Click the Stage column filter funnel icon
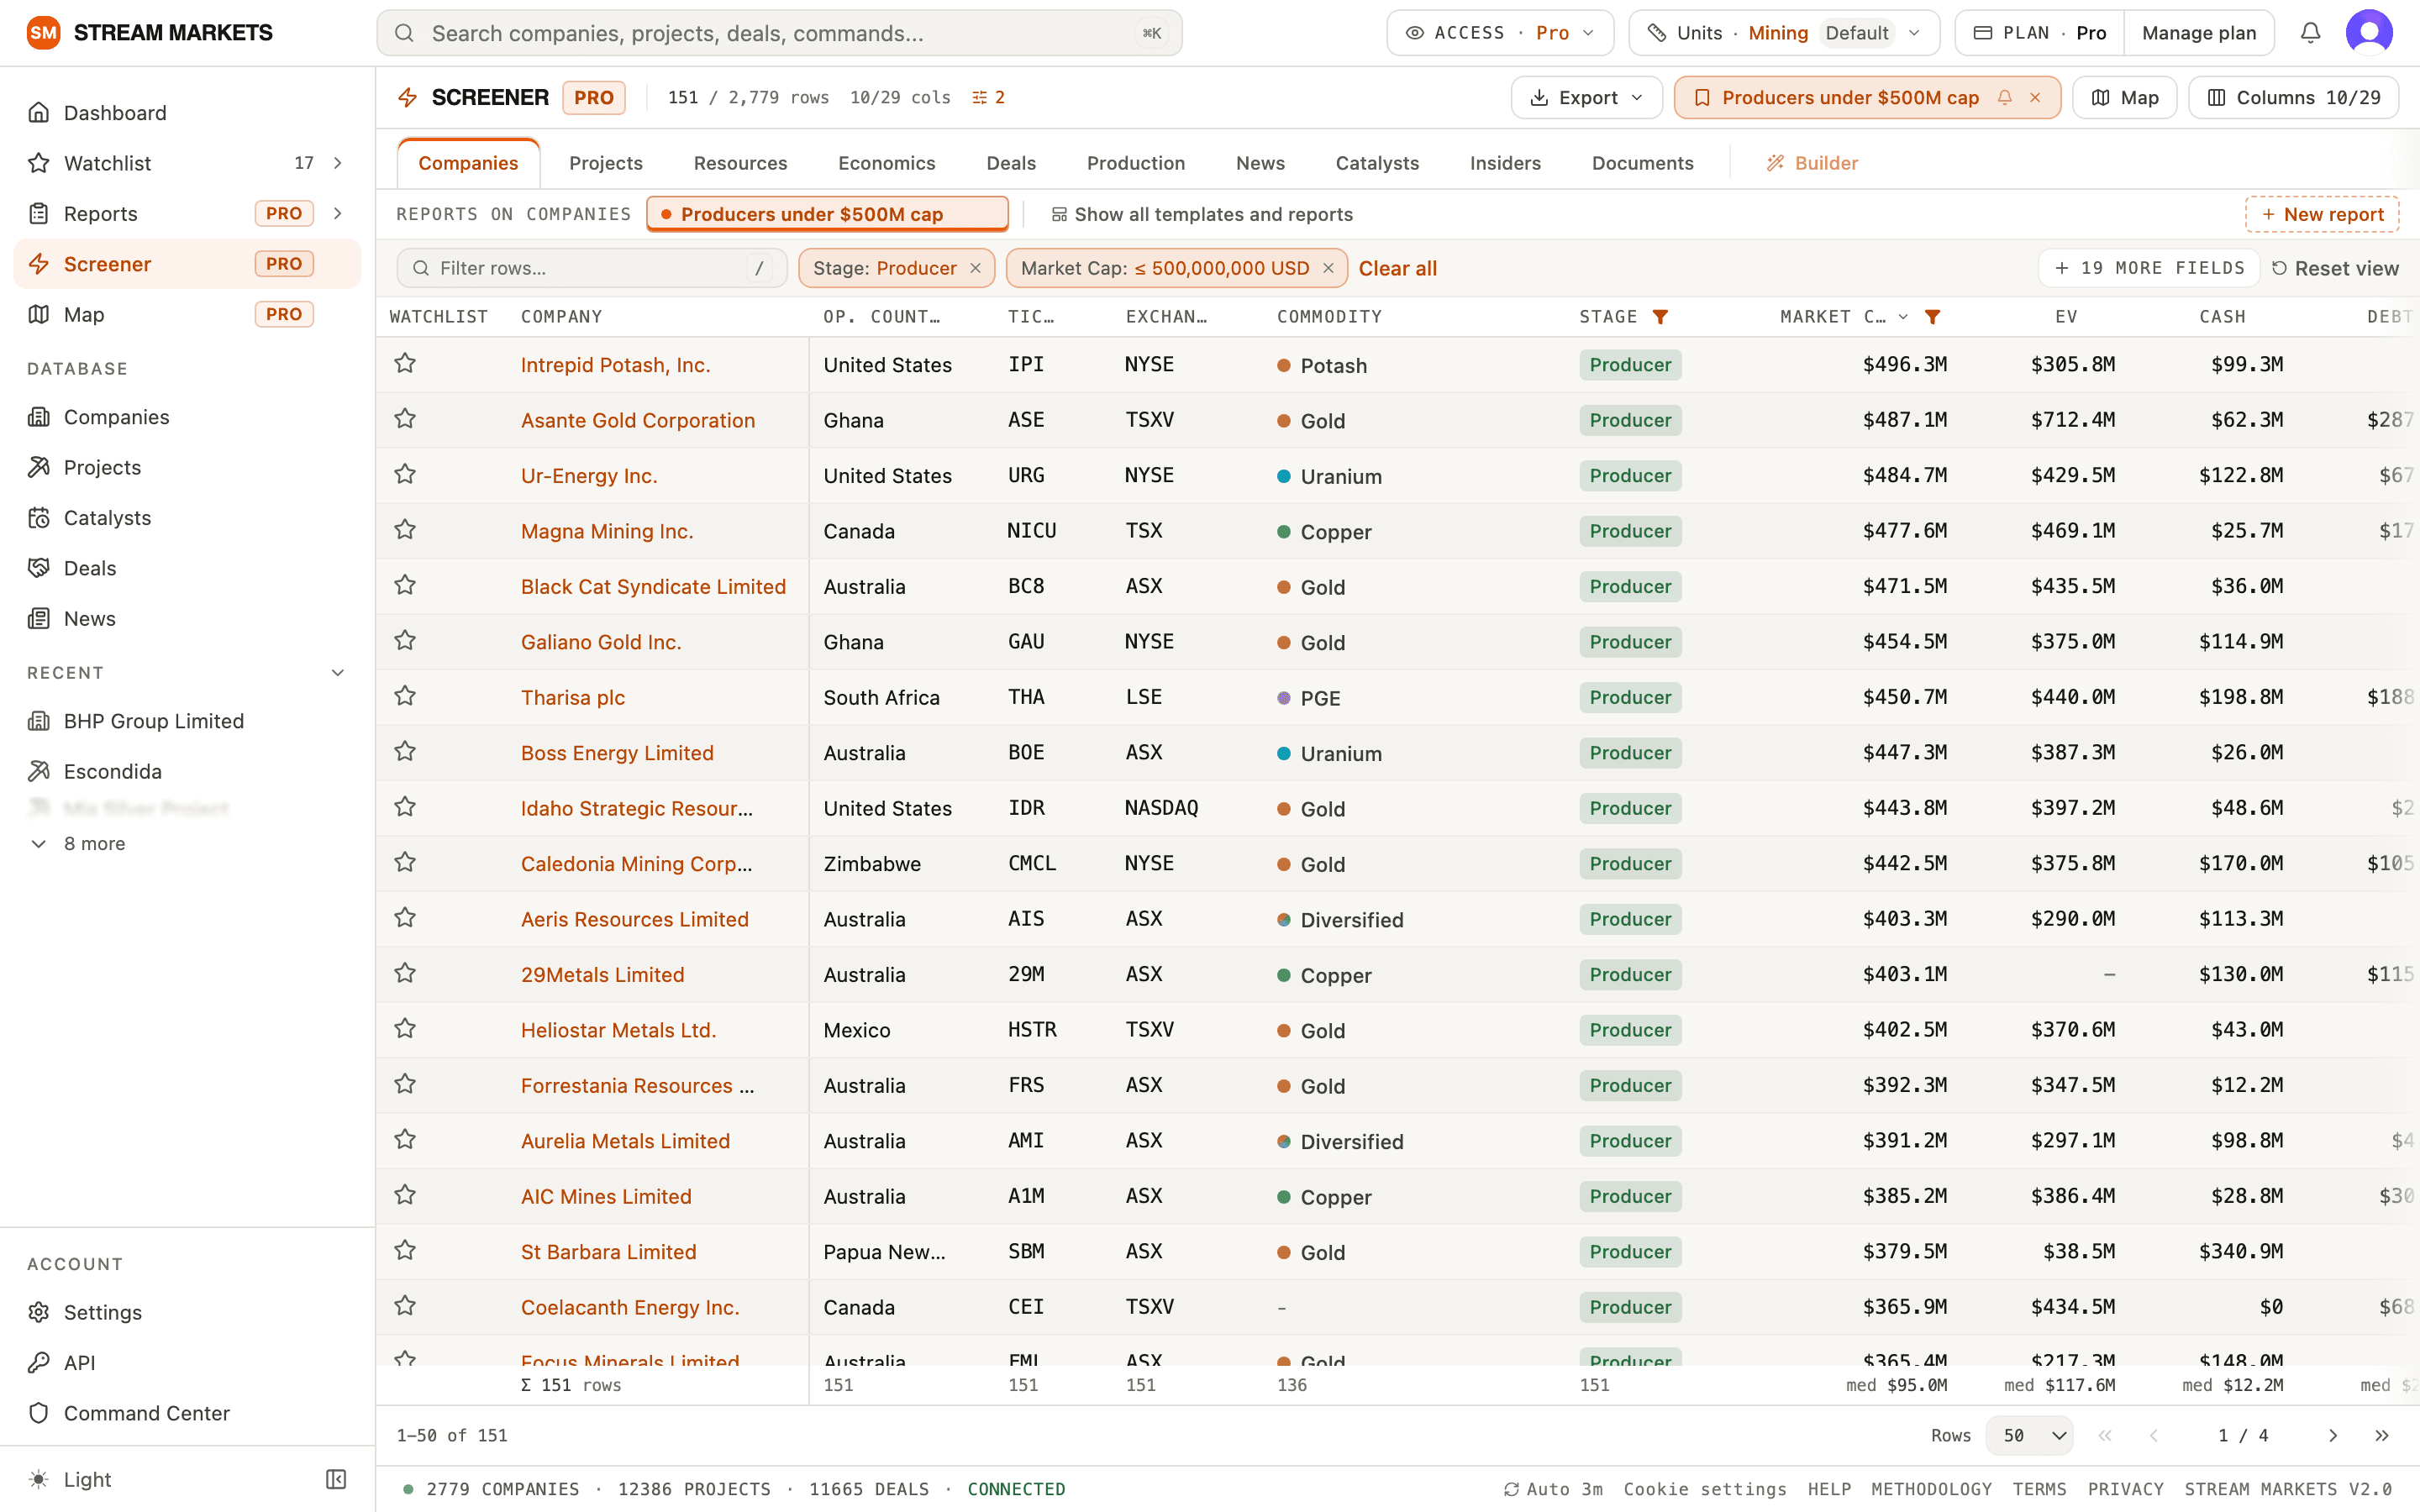 [x=1660, y=317]
